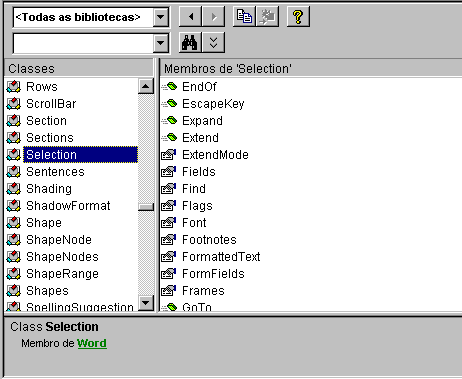Viewport: 462px width, 379px height.
Task: Click the Copy to Clipboard icon
Action: click(x=244, y=16)
